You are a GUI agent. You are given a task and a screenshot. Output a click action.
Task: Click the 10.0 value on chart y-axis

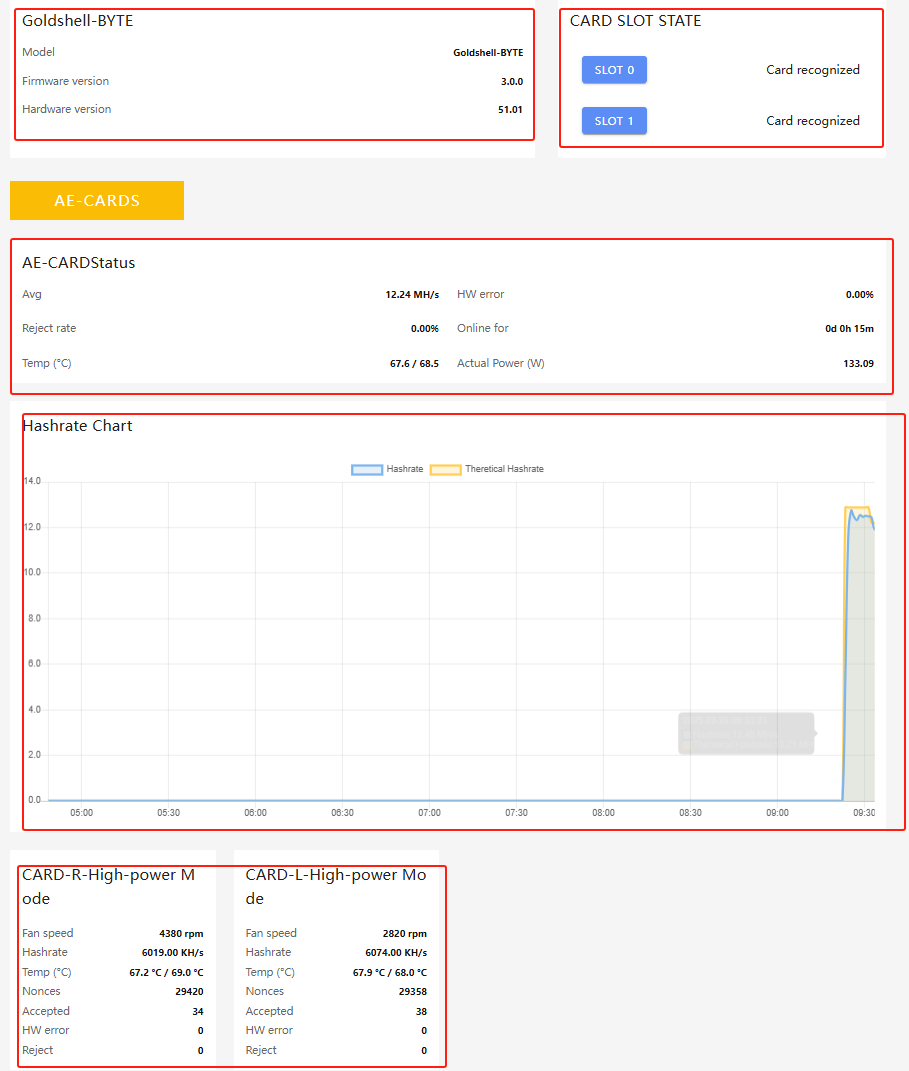tap(33, 572)
